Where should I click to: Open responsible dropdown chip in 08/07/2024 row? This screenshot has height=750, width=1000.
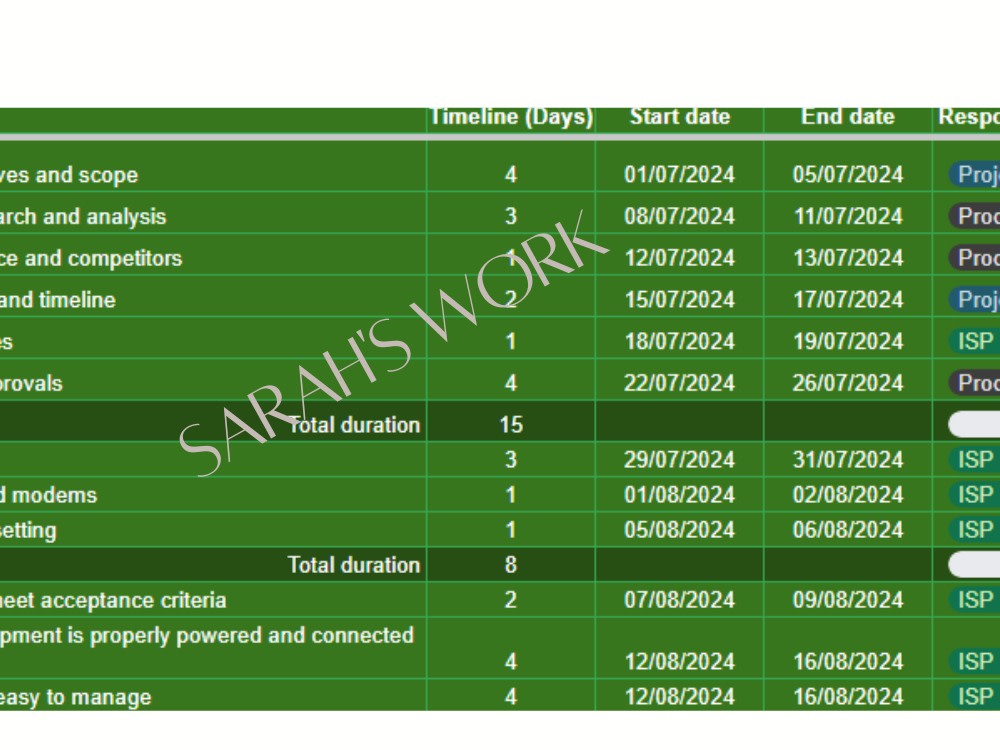point(974,216)
